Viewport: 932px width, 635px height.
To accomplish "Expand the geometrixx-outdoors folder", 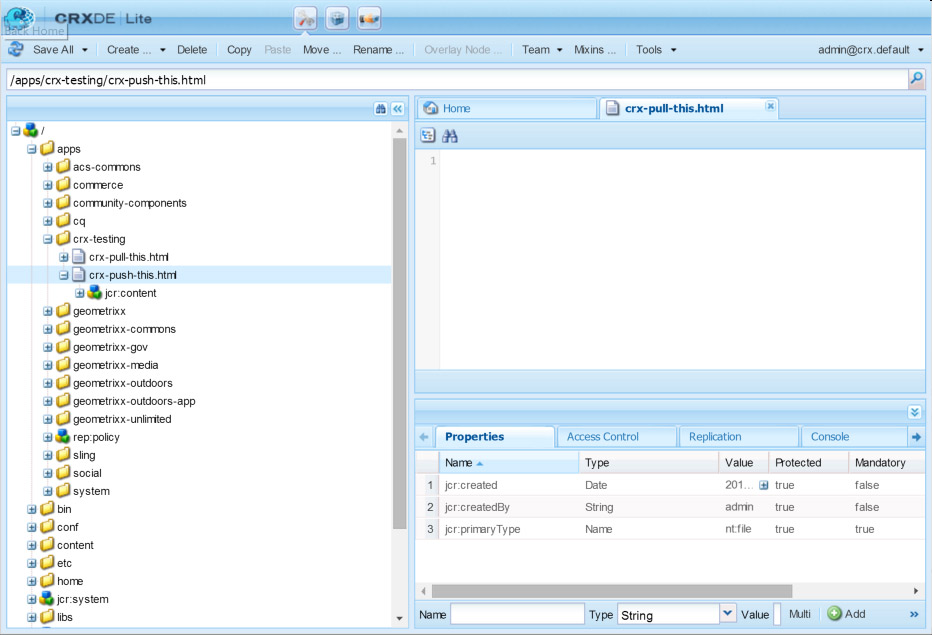I will tap(48, 383).
